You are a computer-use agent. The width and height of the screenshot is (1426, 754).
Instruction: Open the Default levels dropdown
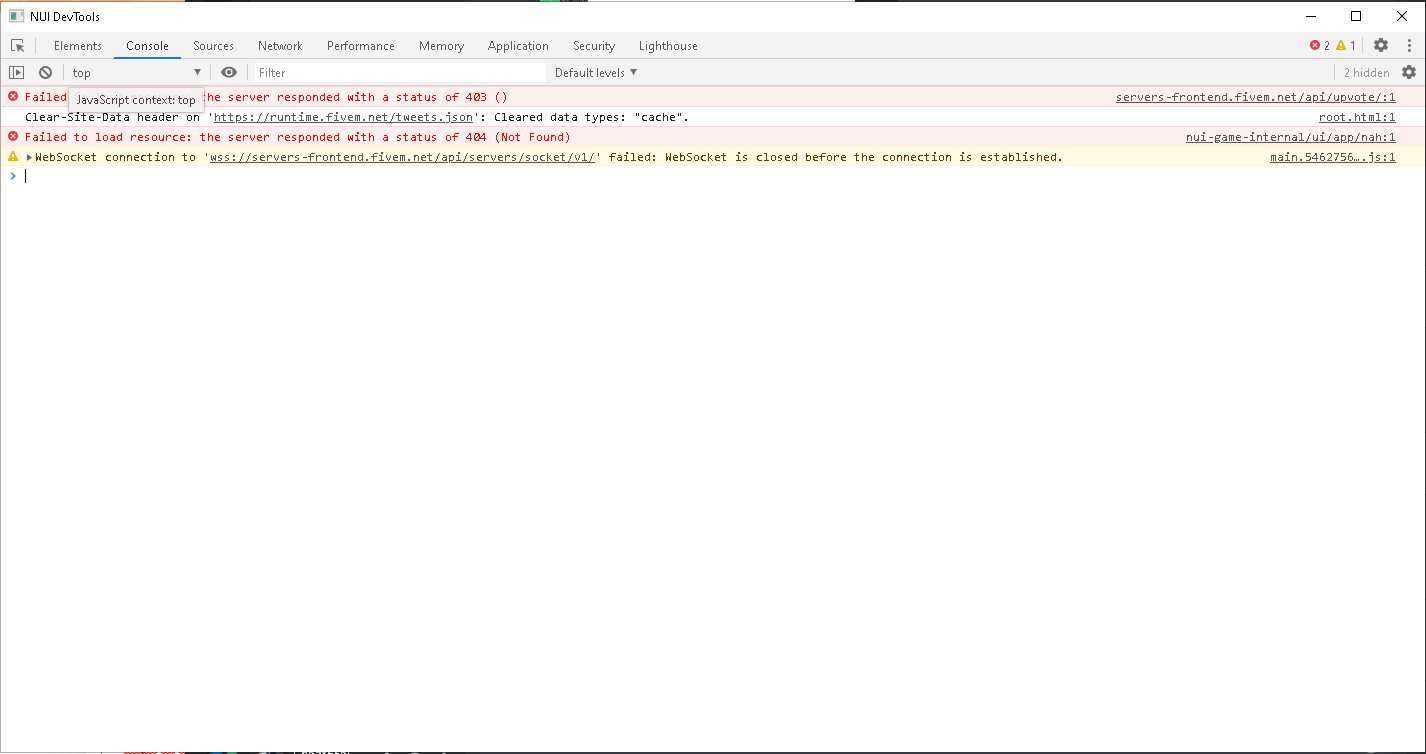click(596, 73)
